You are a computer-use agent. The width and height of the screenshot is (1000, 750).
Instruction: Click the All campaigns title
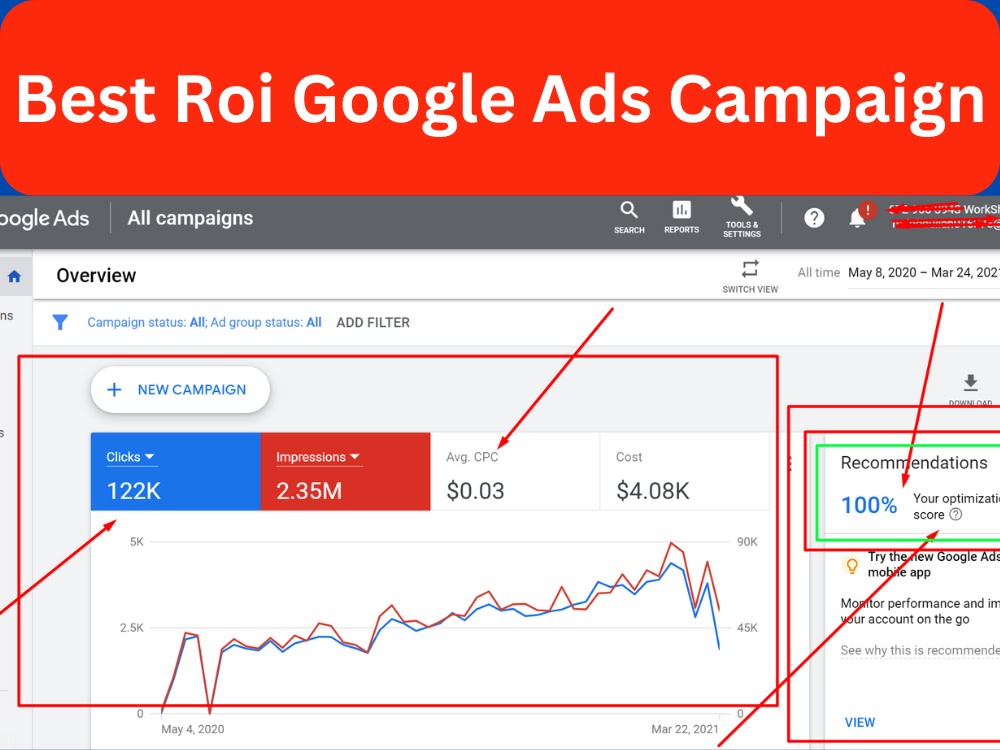[190, 218]
